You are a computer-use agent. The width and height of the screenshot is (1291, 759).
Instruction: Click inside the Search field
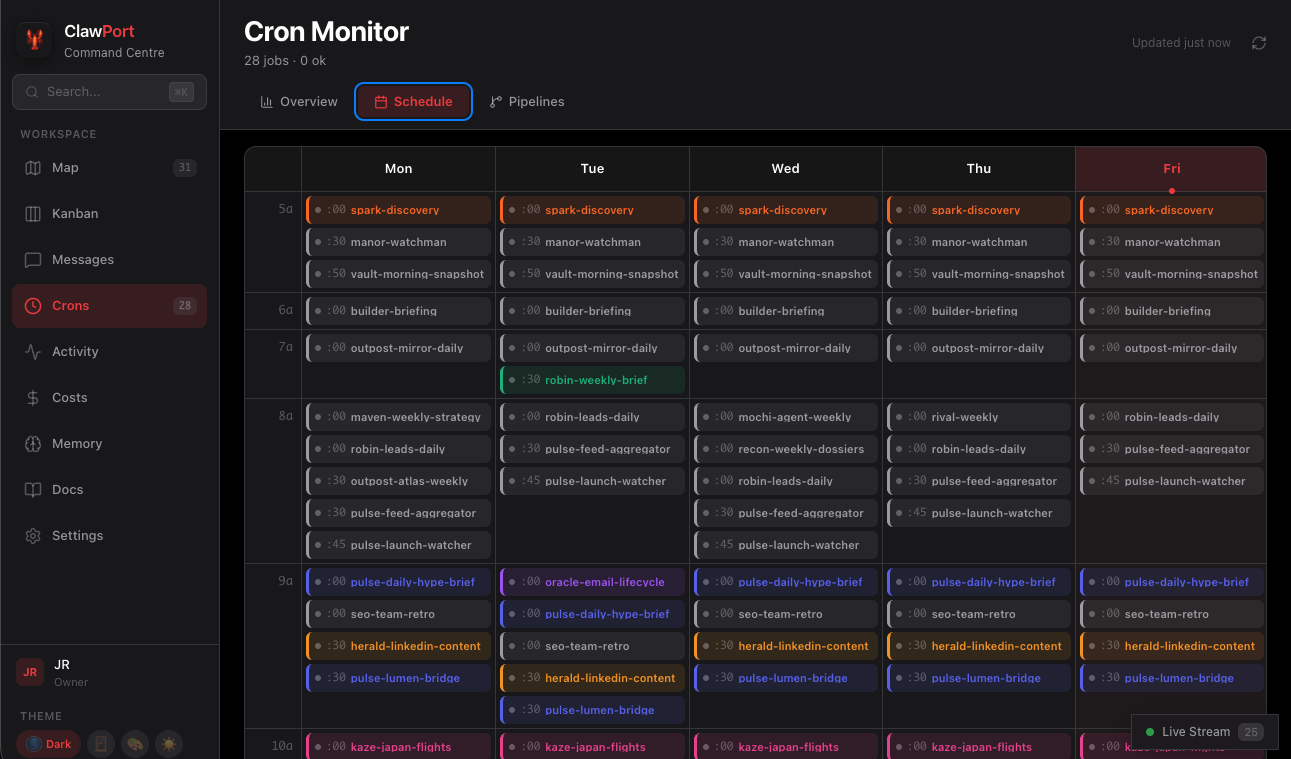[x=110, y=92]
